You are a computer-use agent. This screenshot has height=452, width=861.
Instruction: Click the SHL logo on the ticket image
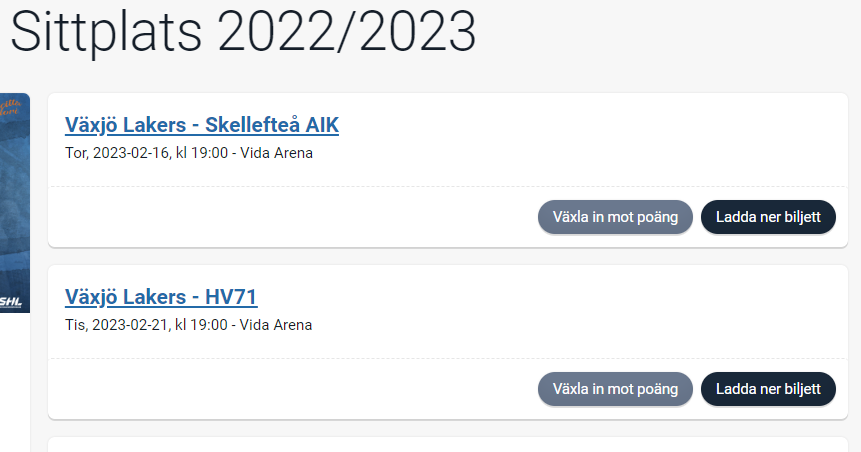(10, 302)
